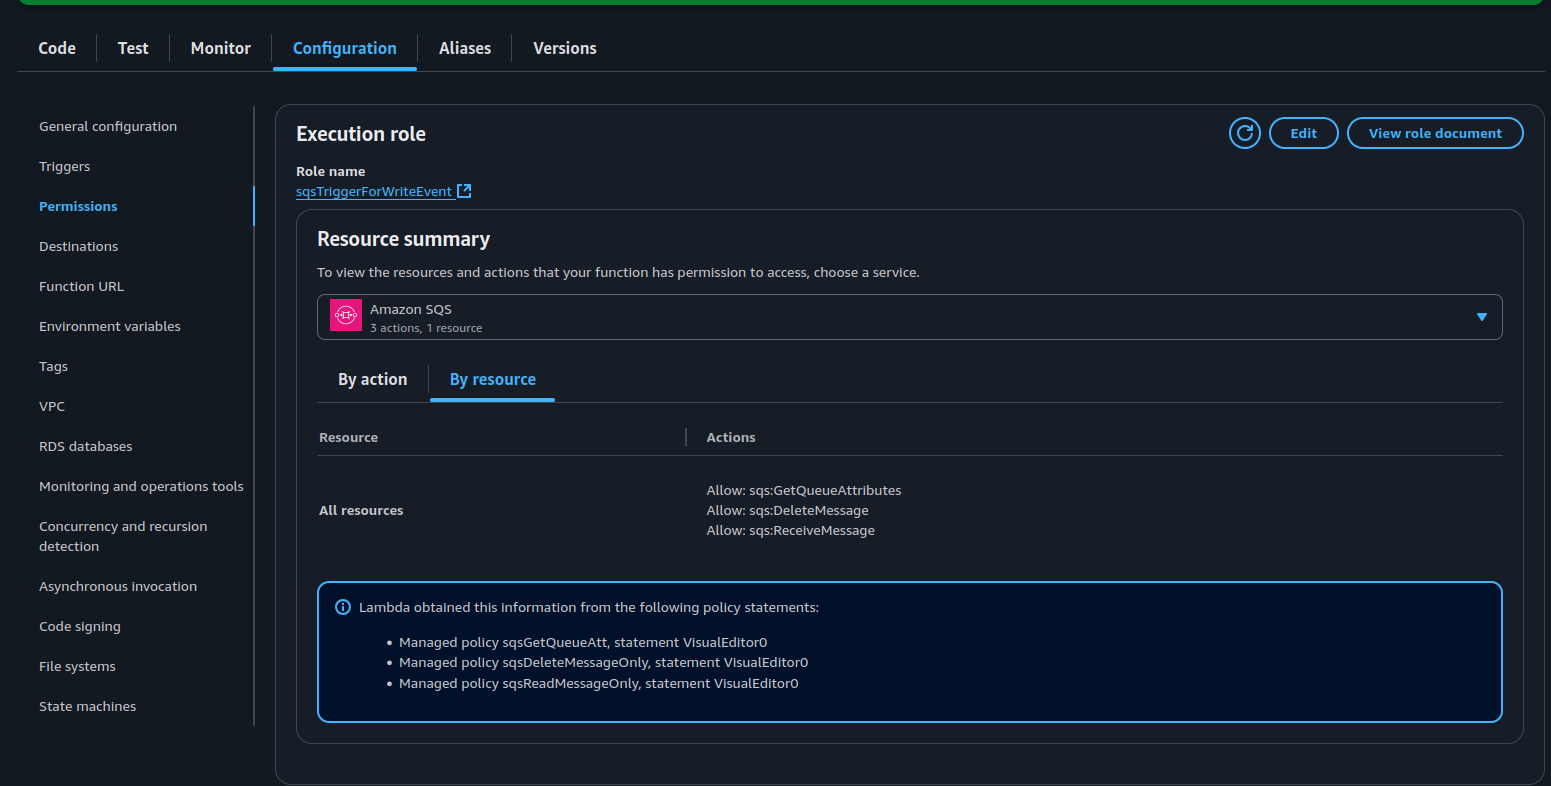1551x786 pixels.
Task: Switch to the By action tab
Action: (x=372, y=380)
